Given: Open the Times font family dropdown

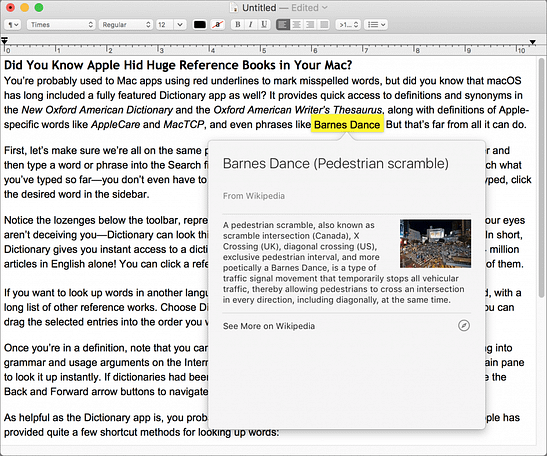Looking at the screenshot, I should (x=61, y=24).
